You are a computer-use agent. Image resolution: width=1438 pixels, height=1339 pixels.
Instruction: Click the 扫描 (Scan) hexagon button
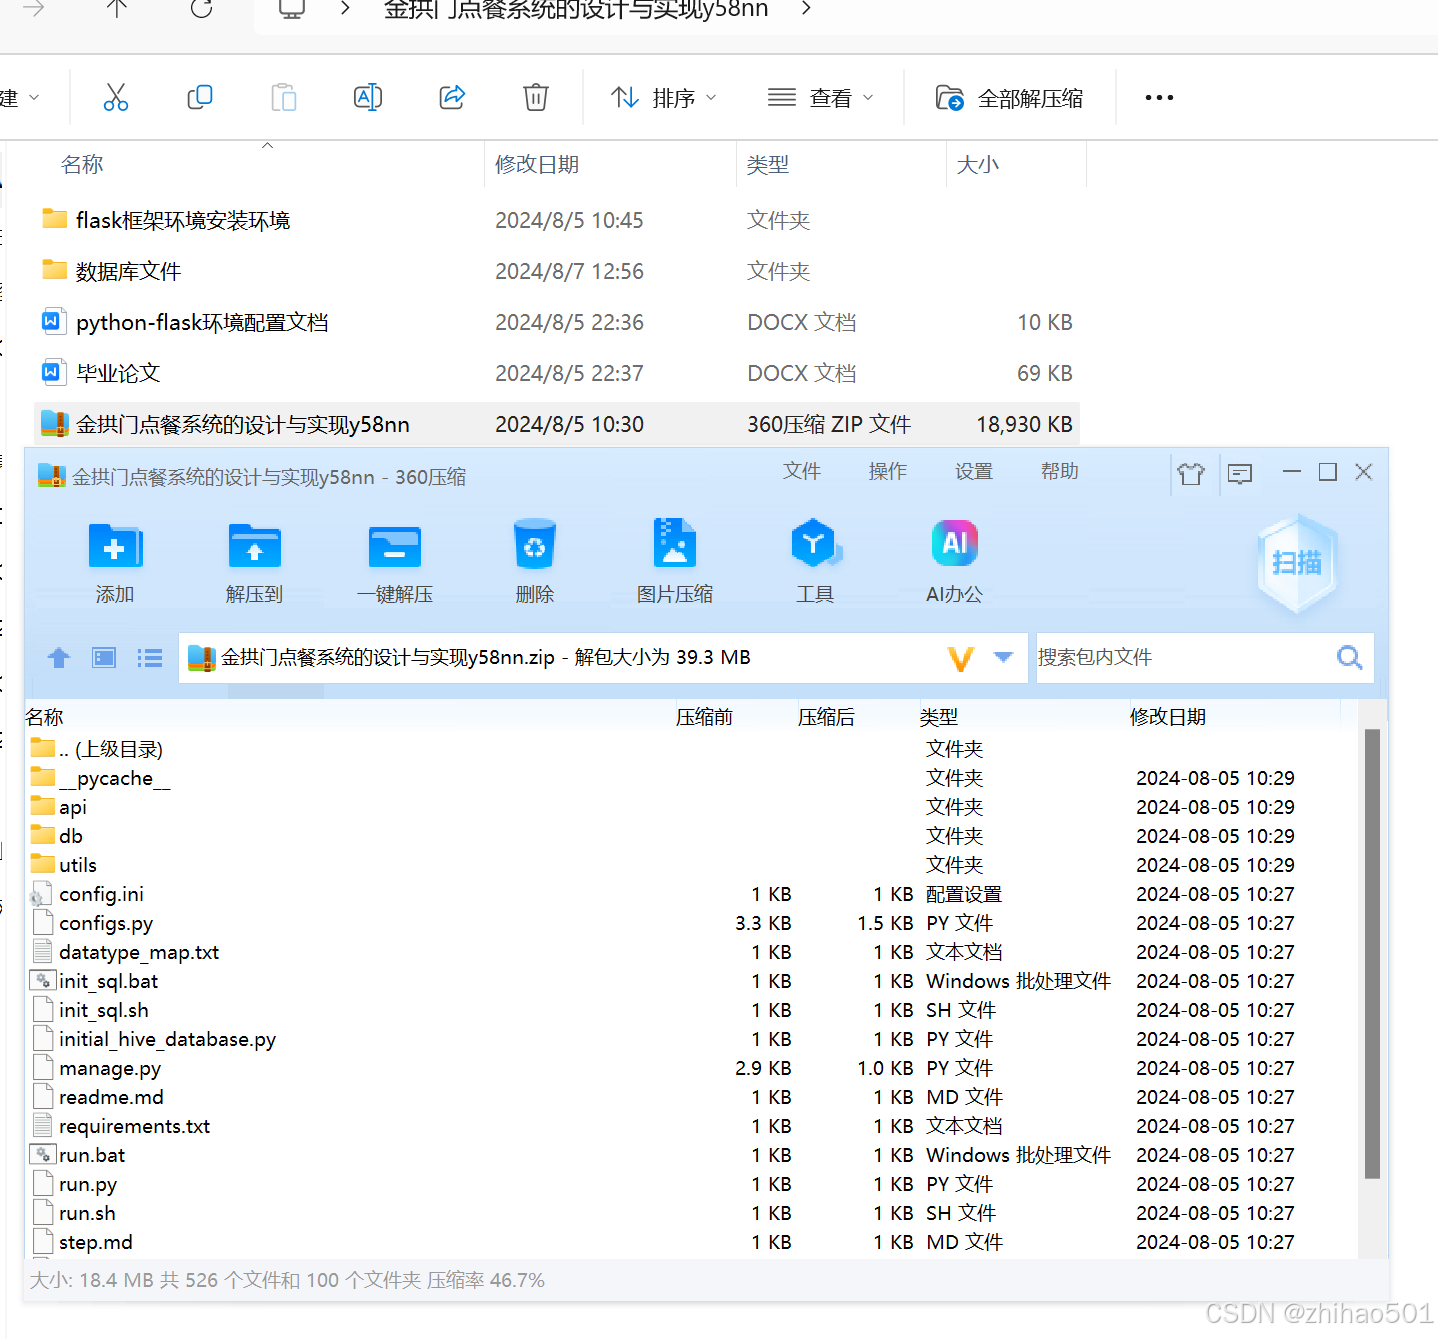tap(1296, 563)
